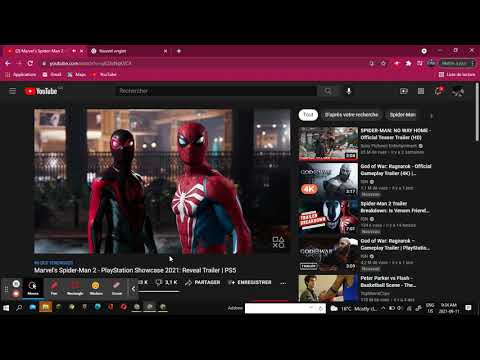Click the PARTAGER share button

pos(203,282)
